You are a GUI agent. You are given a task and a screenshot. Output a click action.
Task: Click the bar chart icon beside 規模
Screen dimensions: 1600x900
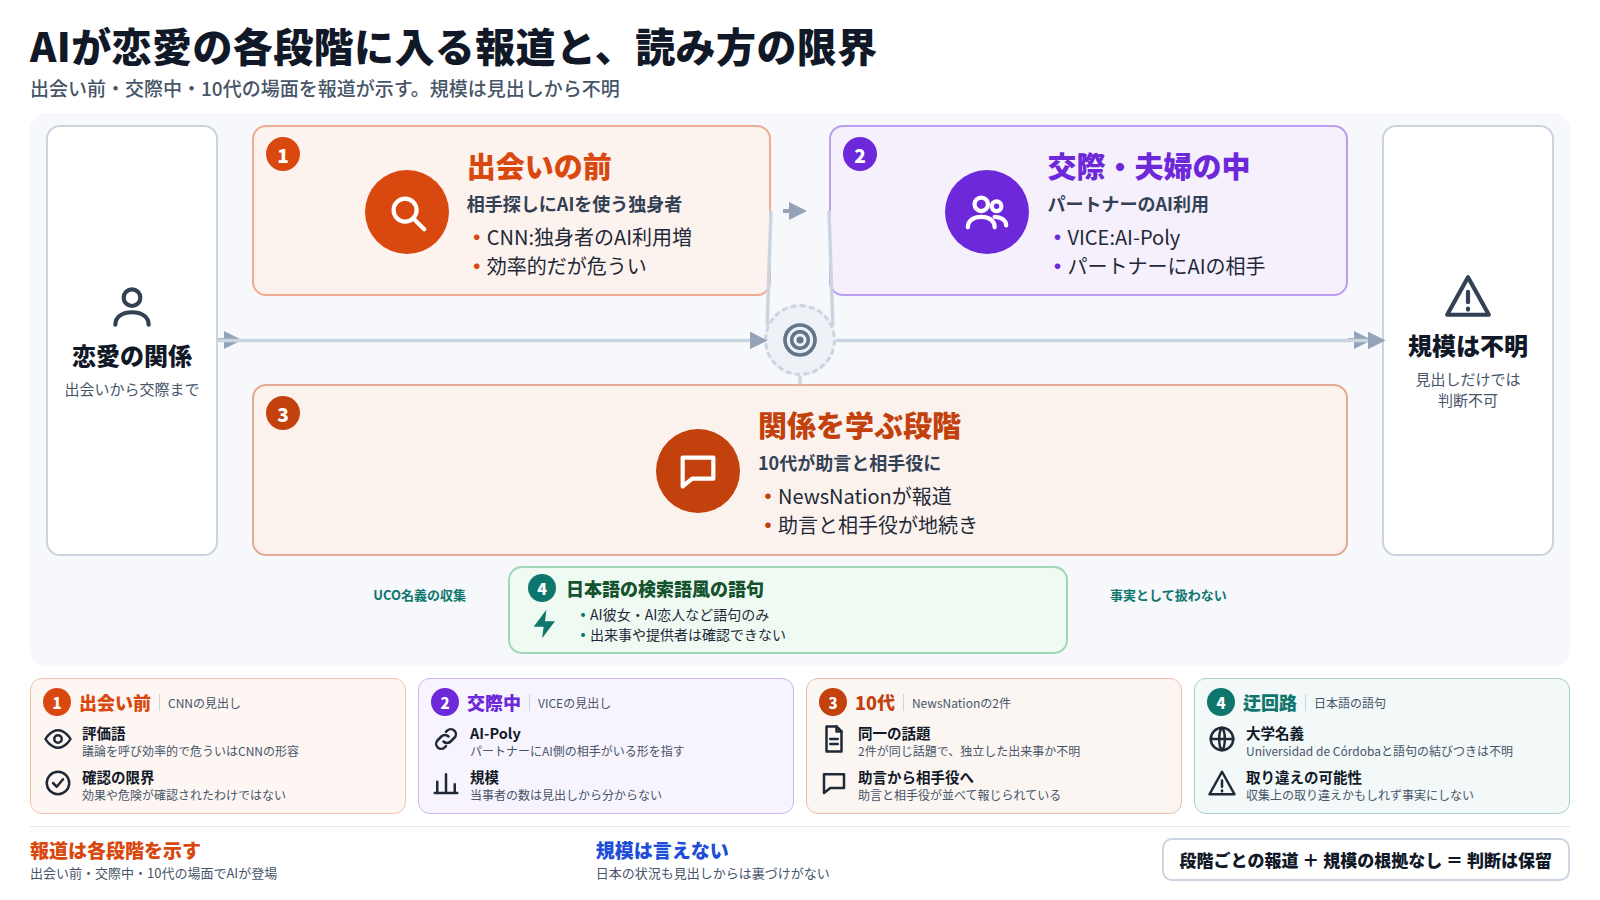446,783
